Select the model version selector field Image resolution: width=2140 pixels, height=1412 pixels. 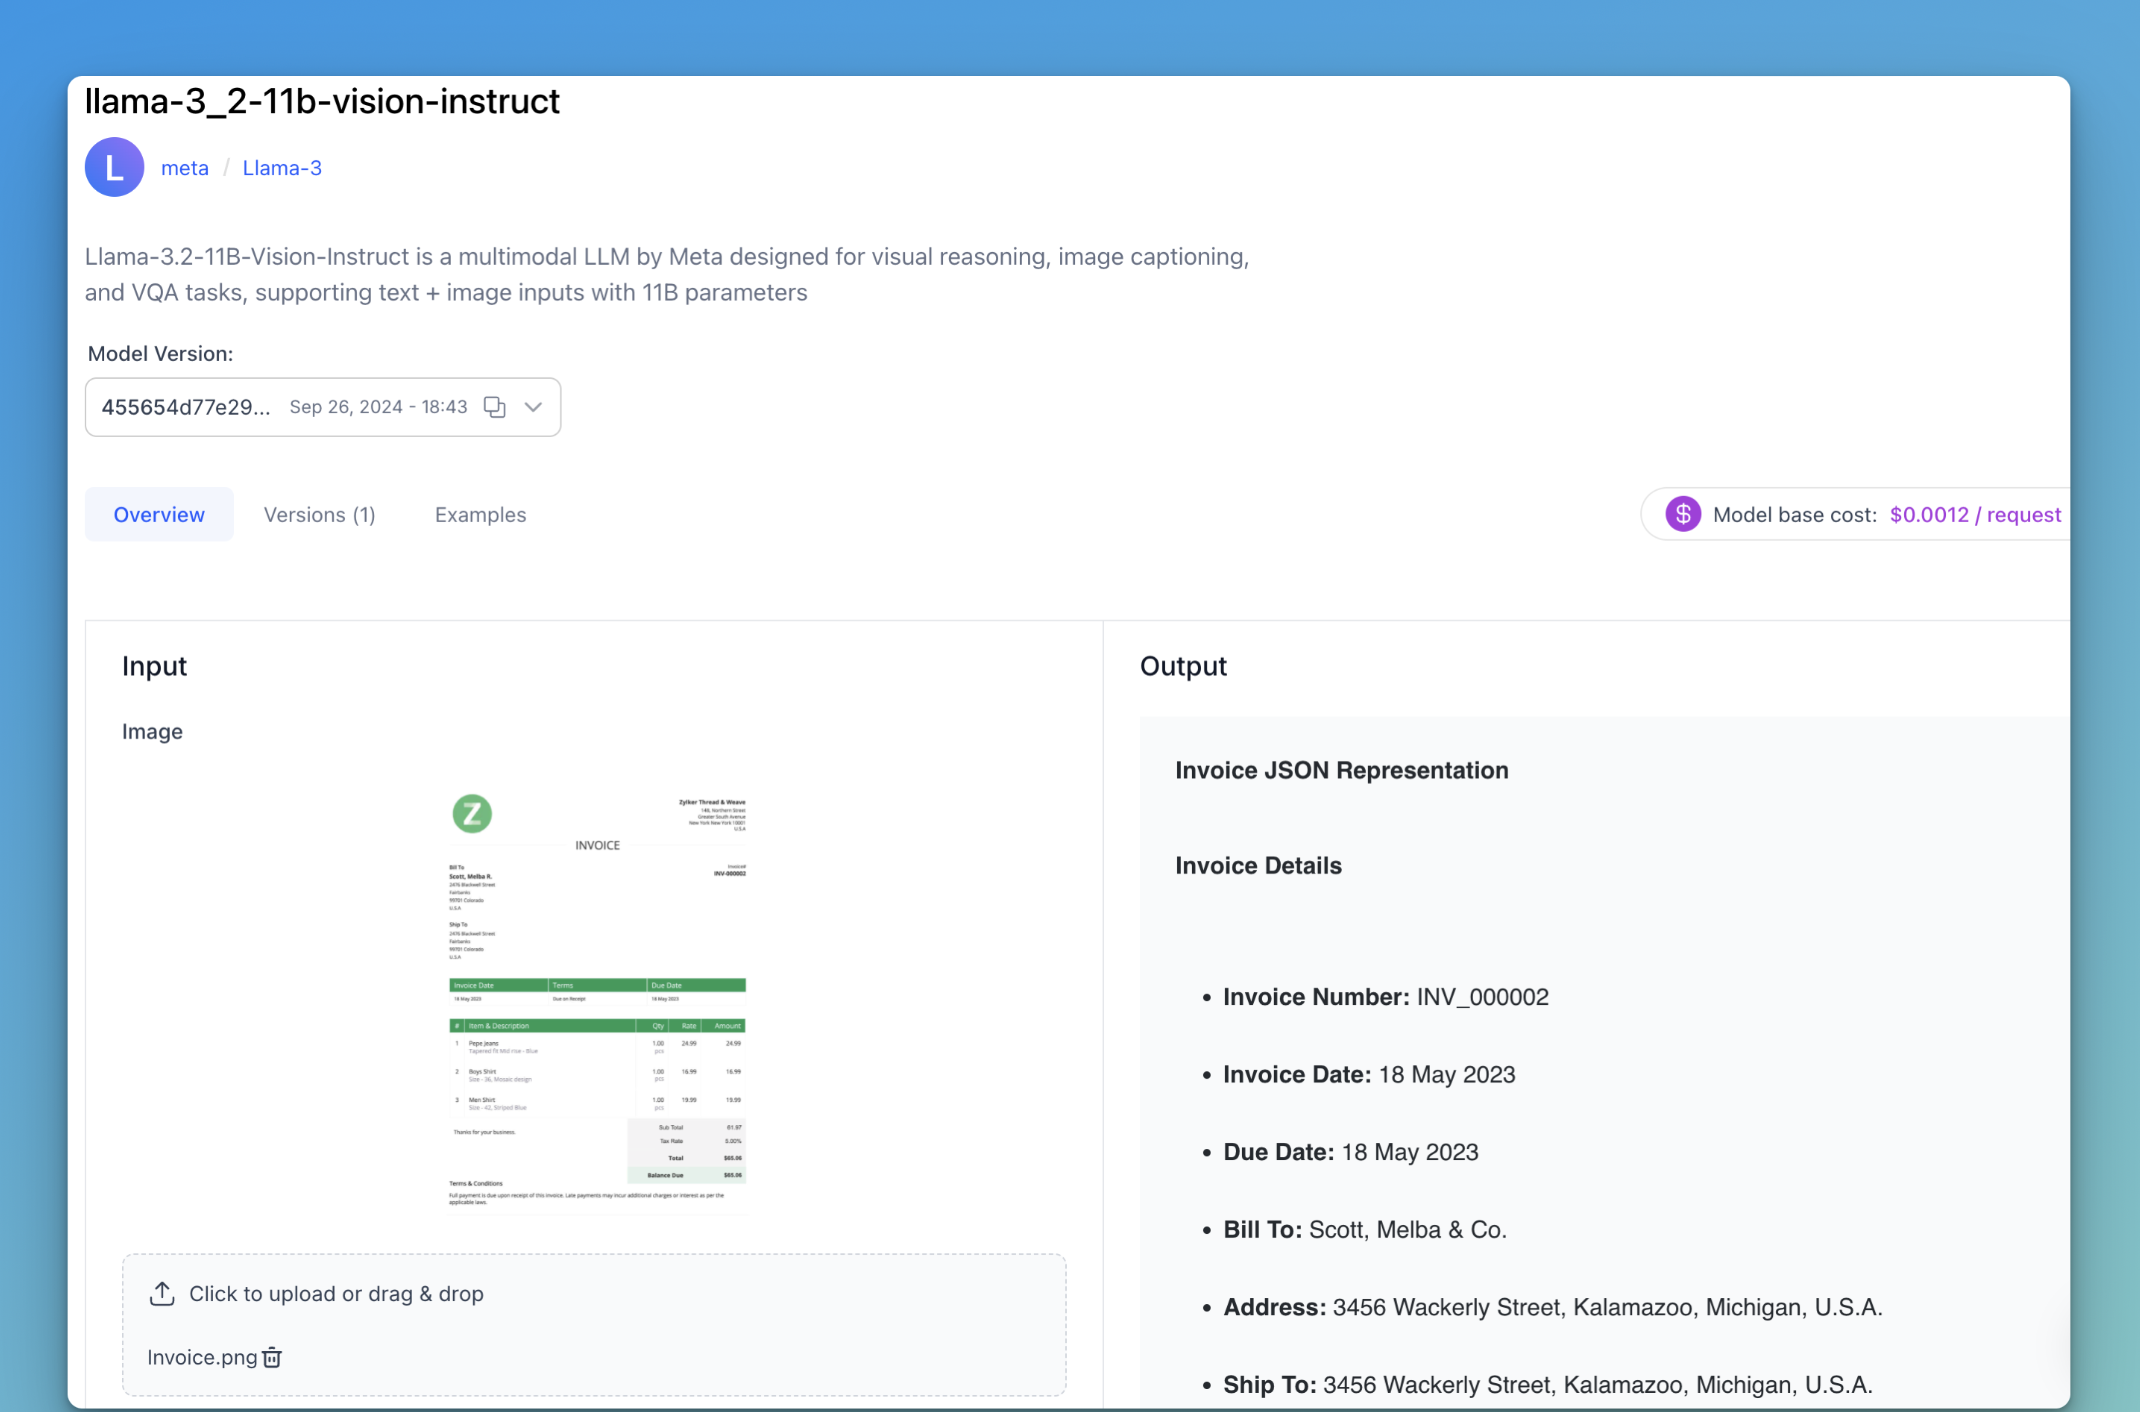[x=300, y=407]
